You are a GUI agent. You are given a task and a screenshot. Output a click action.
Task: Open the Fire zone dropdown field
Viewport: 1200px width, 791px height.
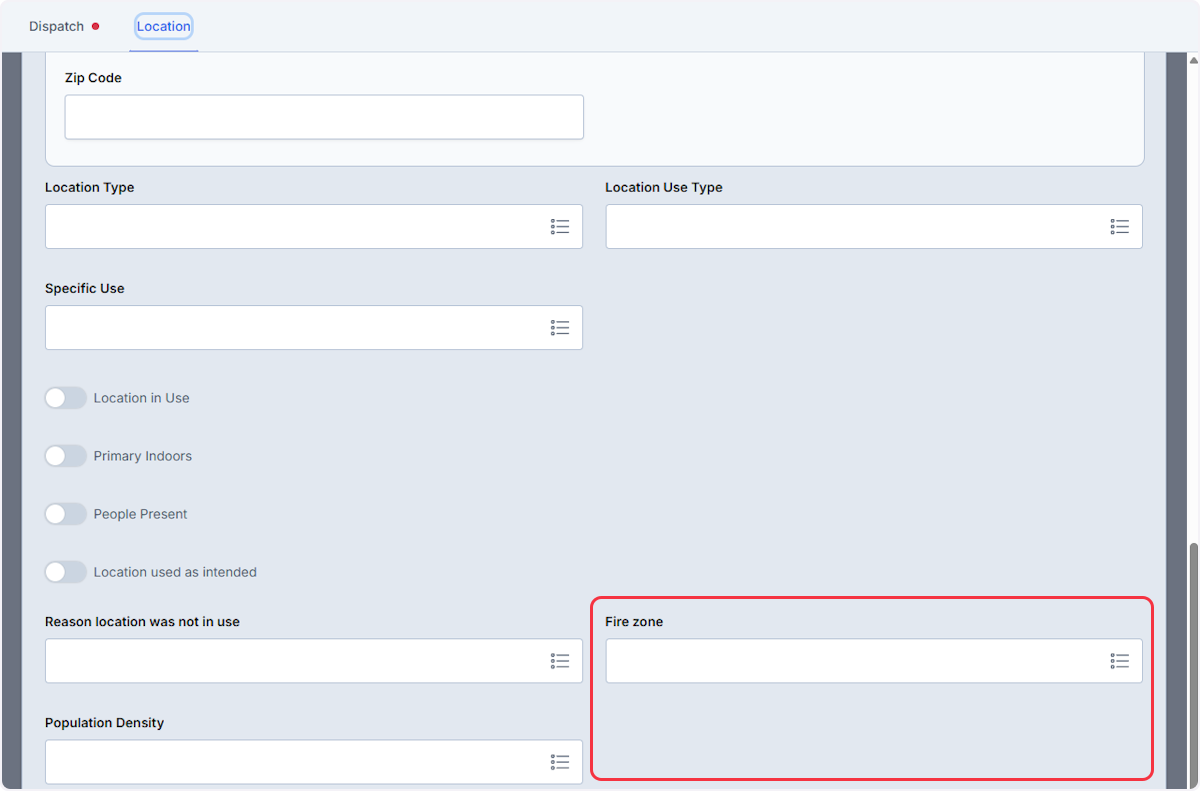(874, 661)
